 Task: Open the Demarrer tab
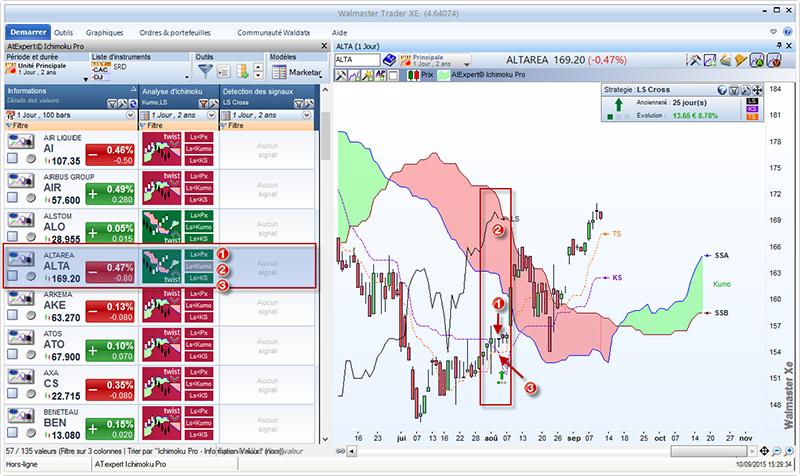pyautogui.click(x=28, y=32)
